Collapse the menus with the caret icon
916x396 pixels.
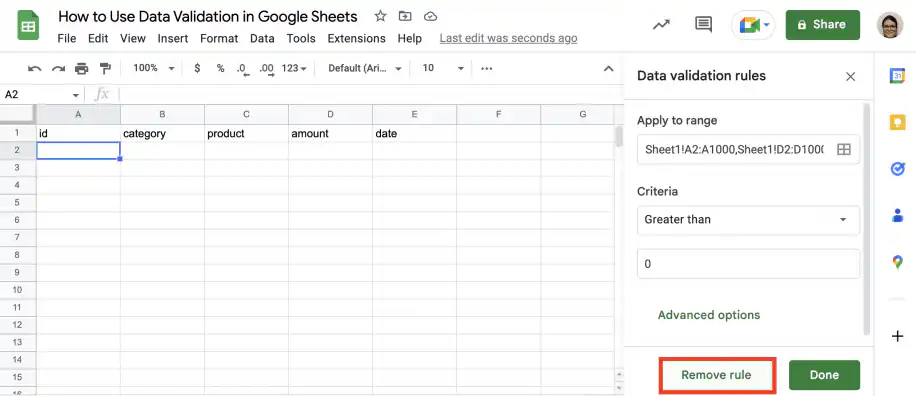608,69
